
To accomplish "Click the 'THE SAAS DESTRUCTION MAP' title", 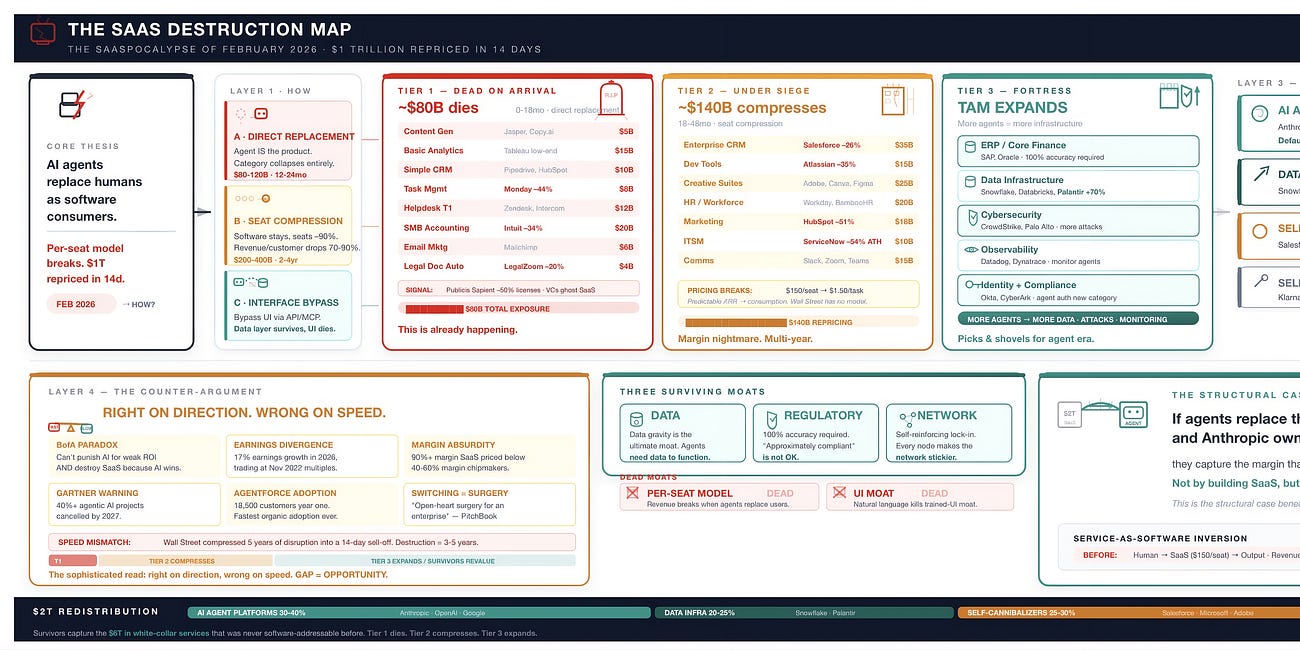I will [209, 30].
